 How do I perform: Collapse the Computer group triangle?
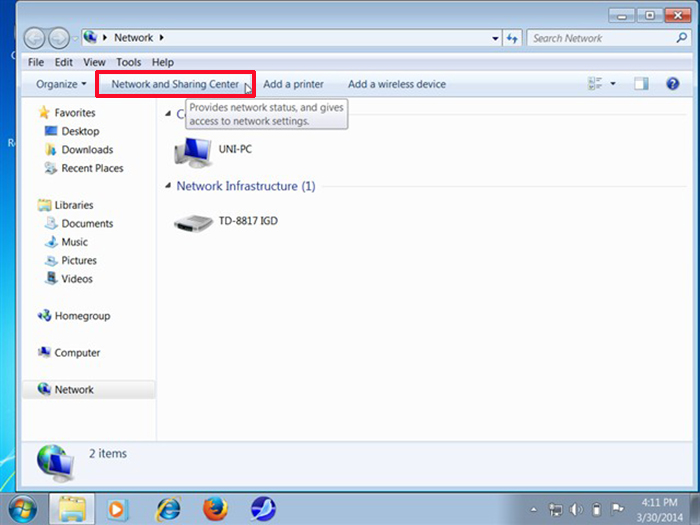(x=168, y=113)
